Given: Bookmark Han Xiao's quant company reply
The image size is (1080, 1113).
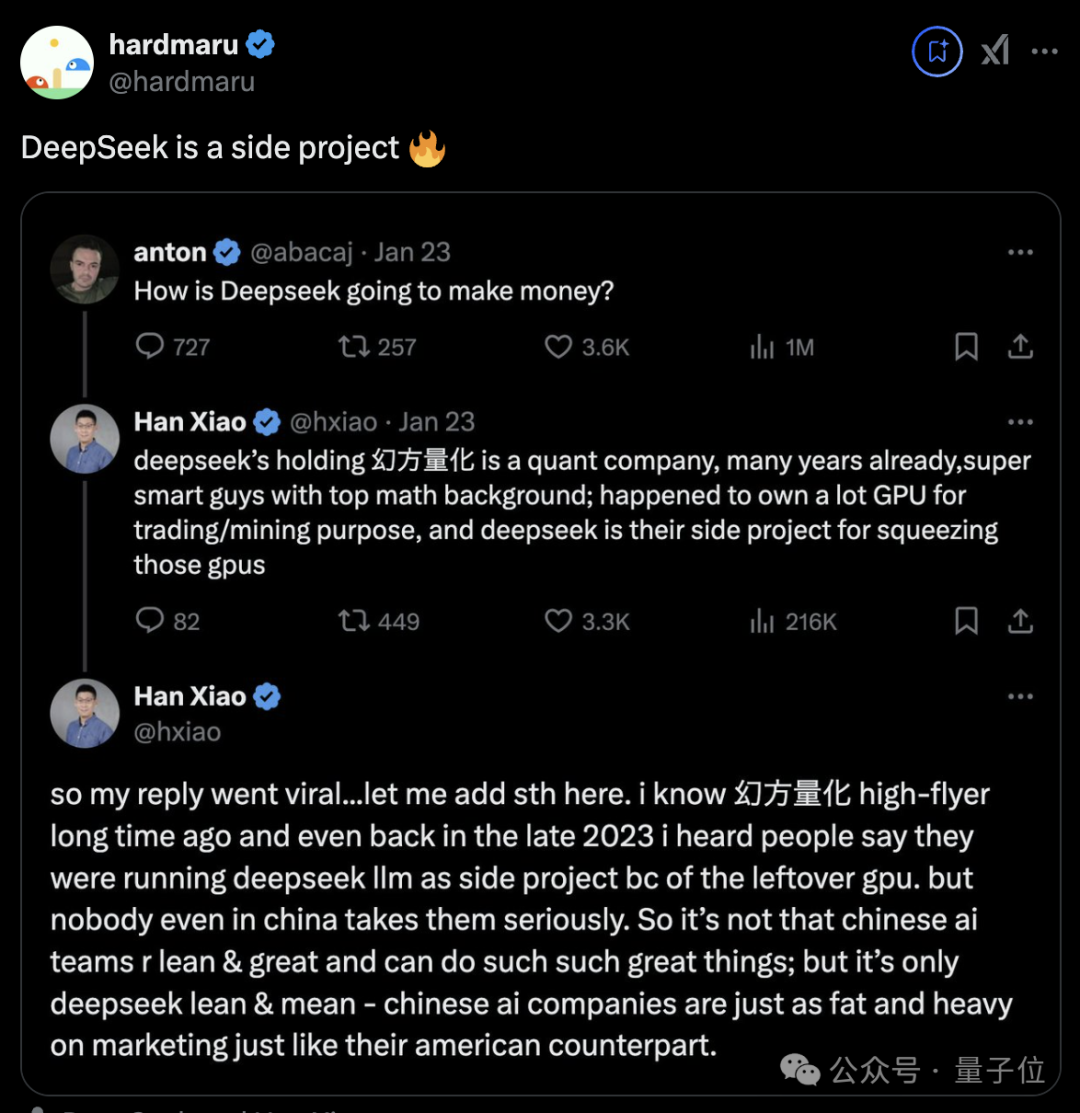Looking at the screenshot, I should 966,621.
